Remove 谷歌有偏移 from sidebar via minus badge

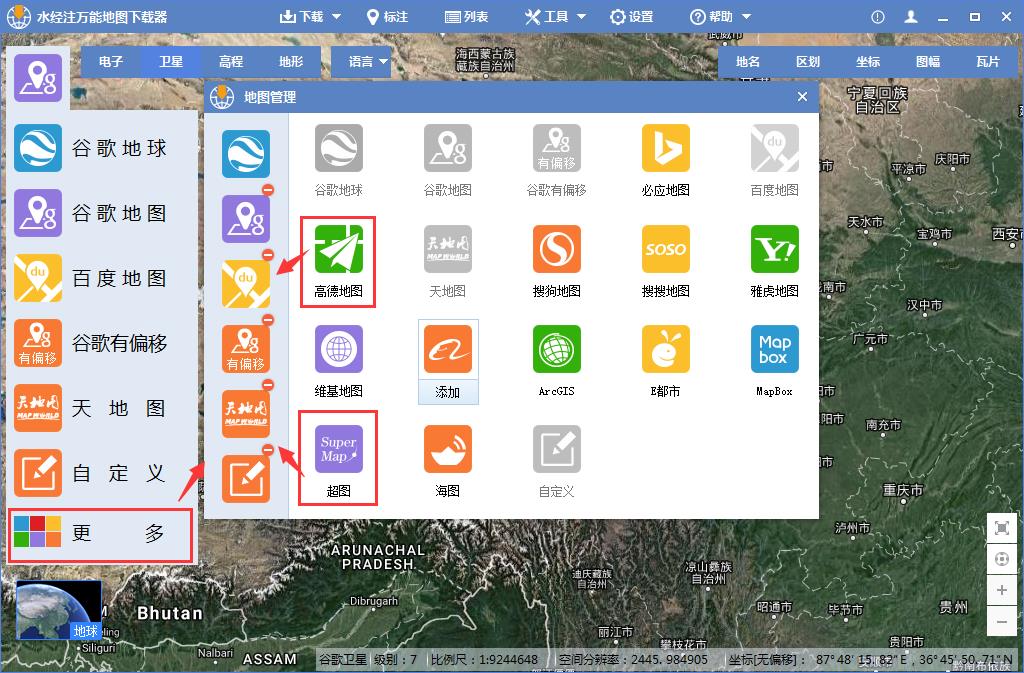click(x=268, y=320)
